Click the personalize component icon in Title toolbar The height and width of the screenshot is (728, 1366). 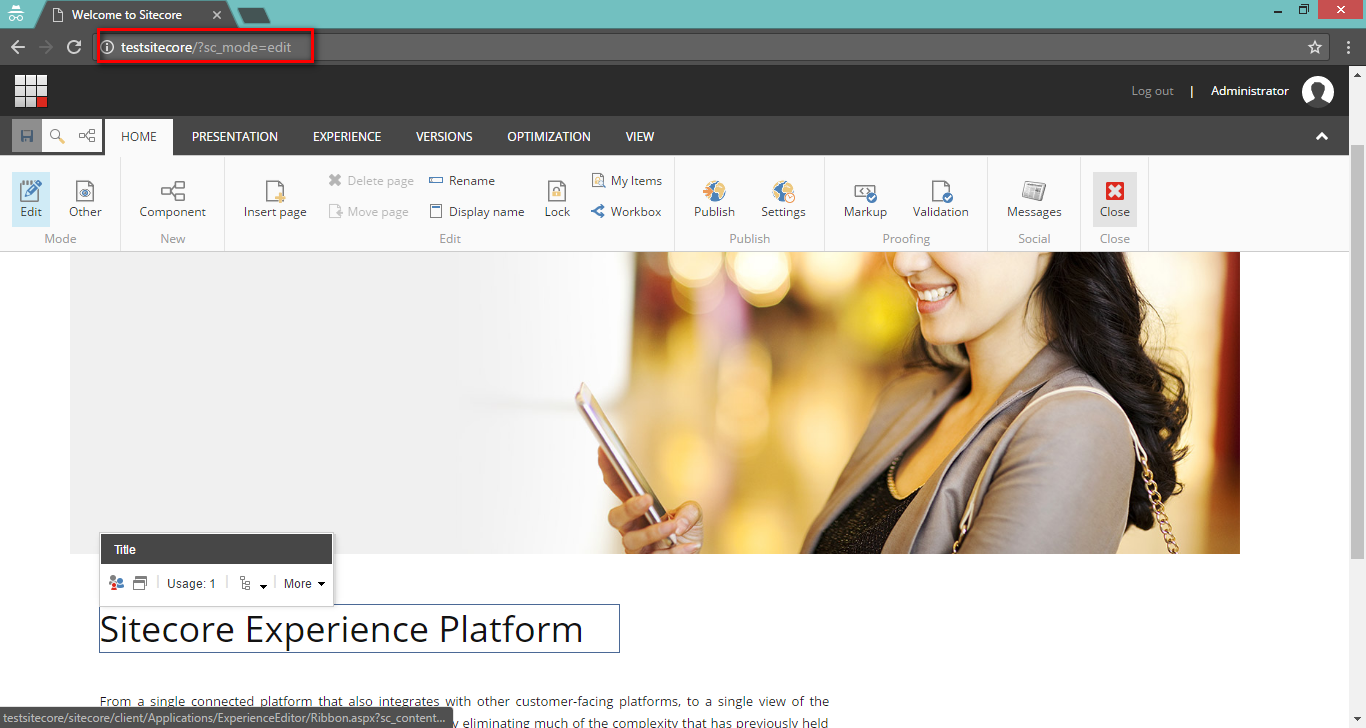coord(117,583)
